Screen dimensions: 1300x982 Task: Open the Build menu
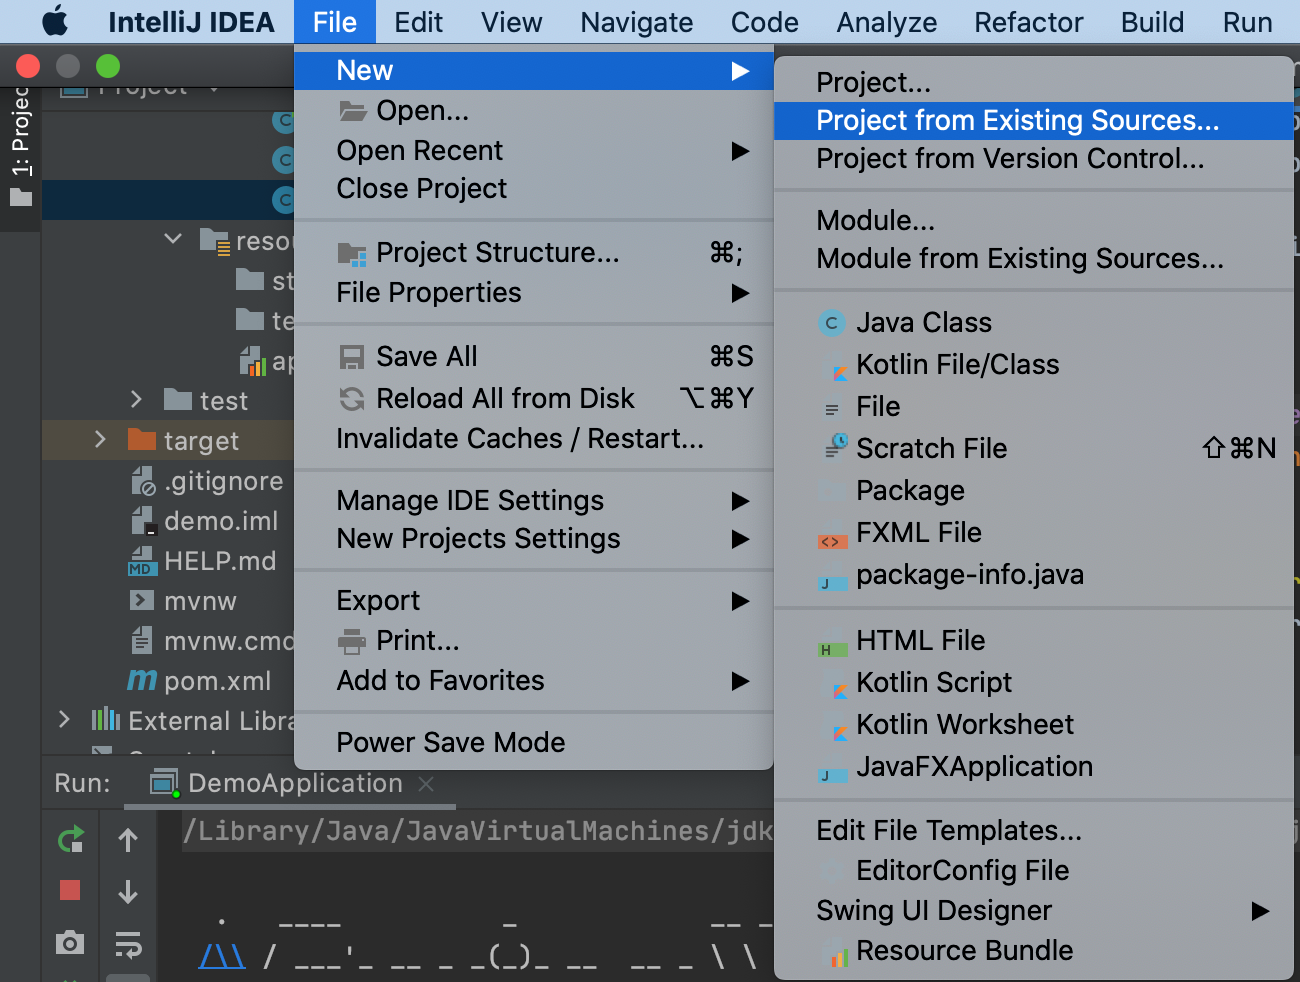tap(1152, 22)
